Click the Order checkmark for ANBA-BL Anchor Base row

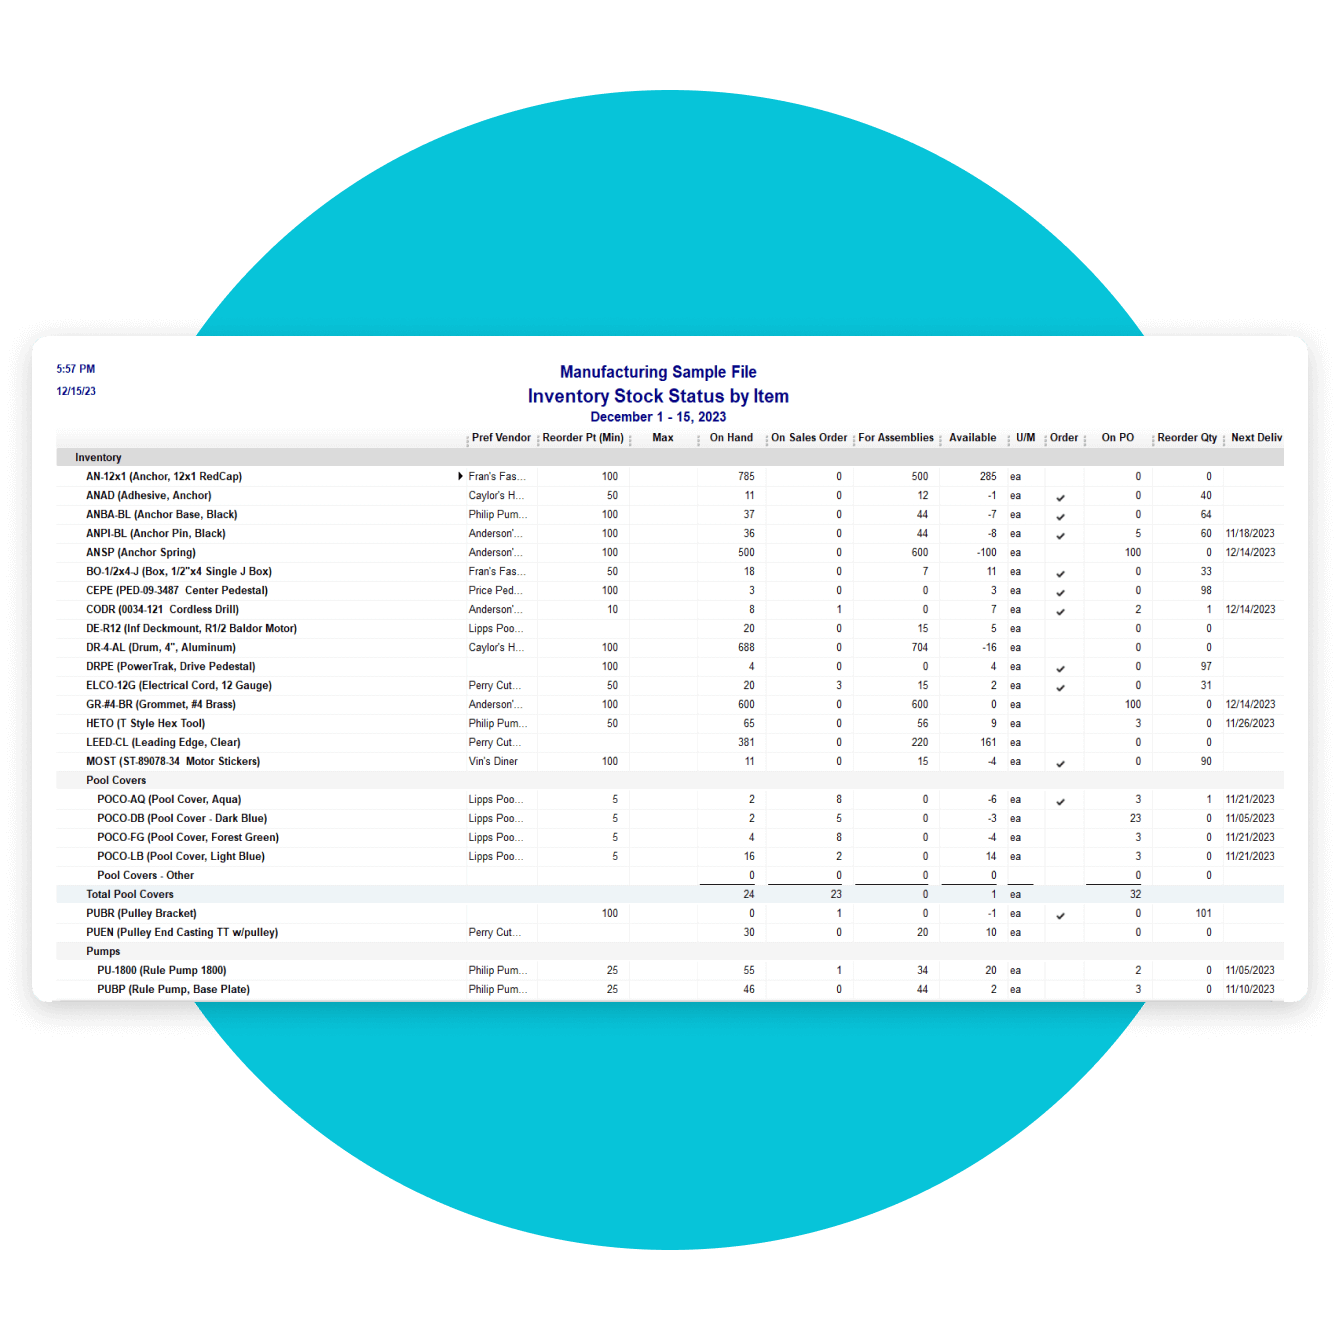[1060, 516]
